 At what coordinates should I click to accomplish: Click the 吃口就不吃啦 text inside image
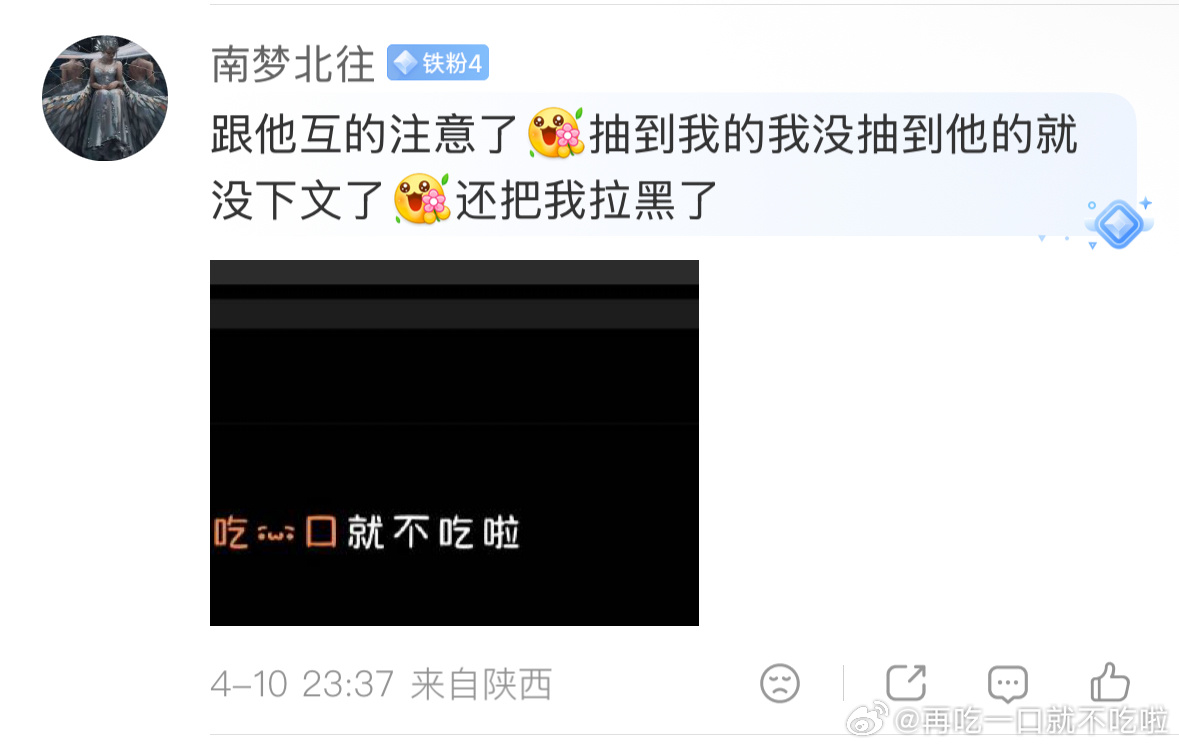(366, 532)
